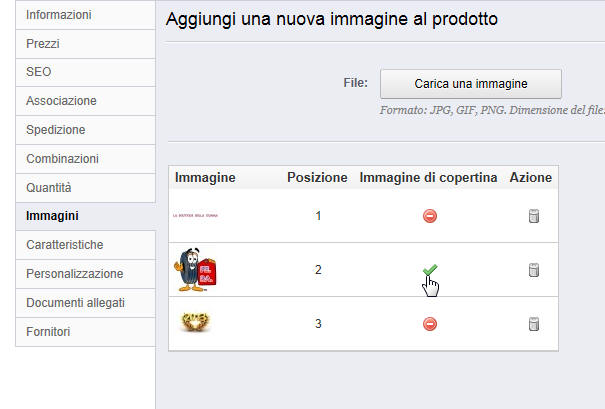The height and width of the screenshot is (409, 605).
Task: Delete the image in position 2
Action: 533,270
